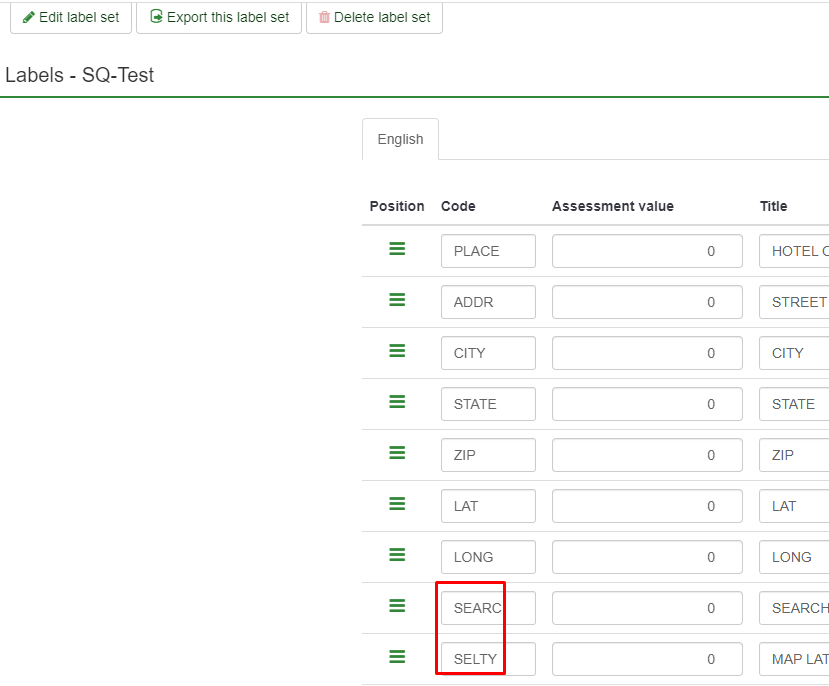Open Edit label set

pyautogui.click(x=71, y=17)
